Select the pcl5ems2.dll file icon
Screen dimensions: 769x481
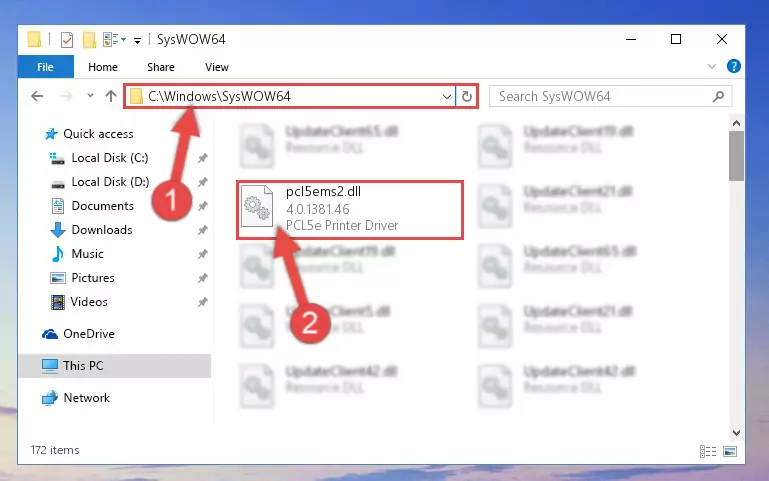pyautogui.click(x=257, y=206)
